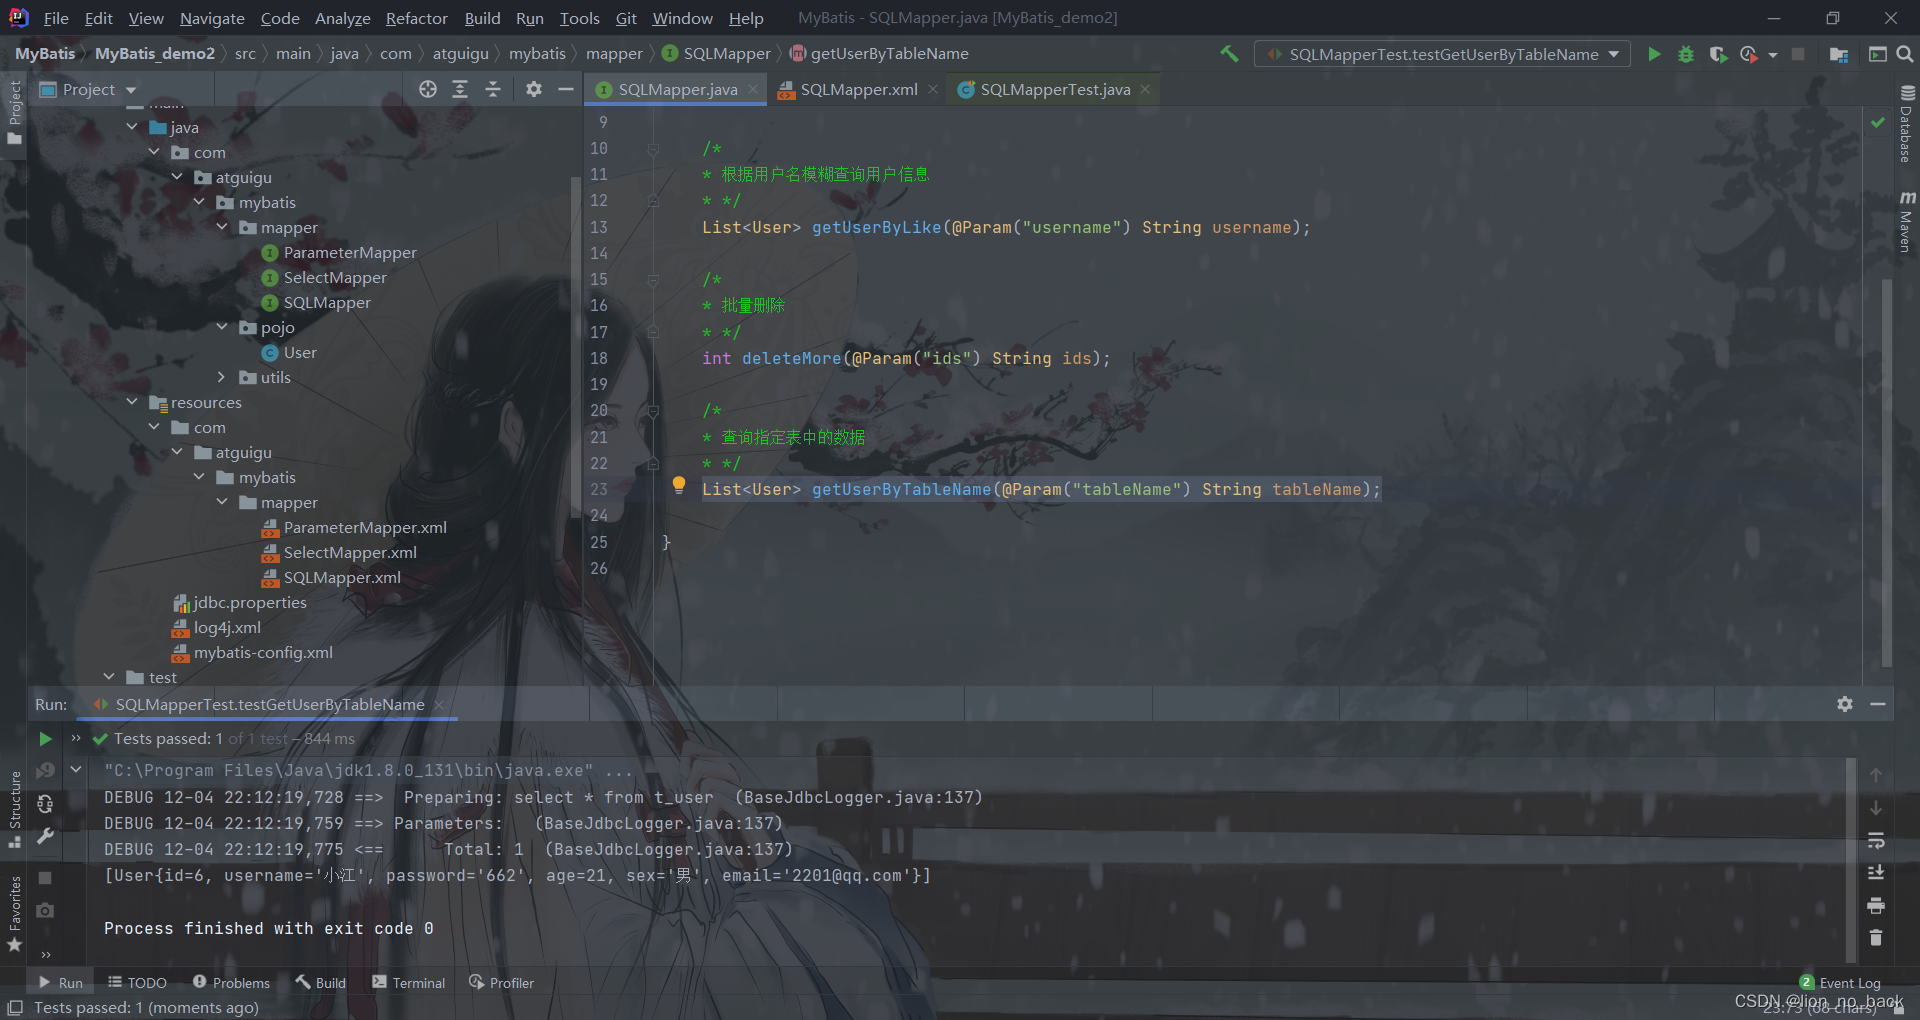Click the disabled Stop button in toolbar

pyautogui.click(x=1798, y=54)
